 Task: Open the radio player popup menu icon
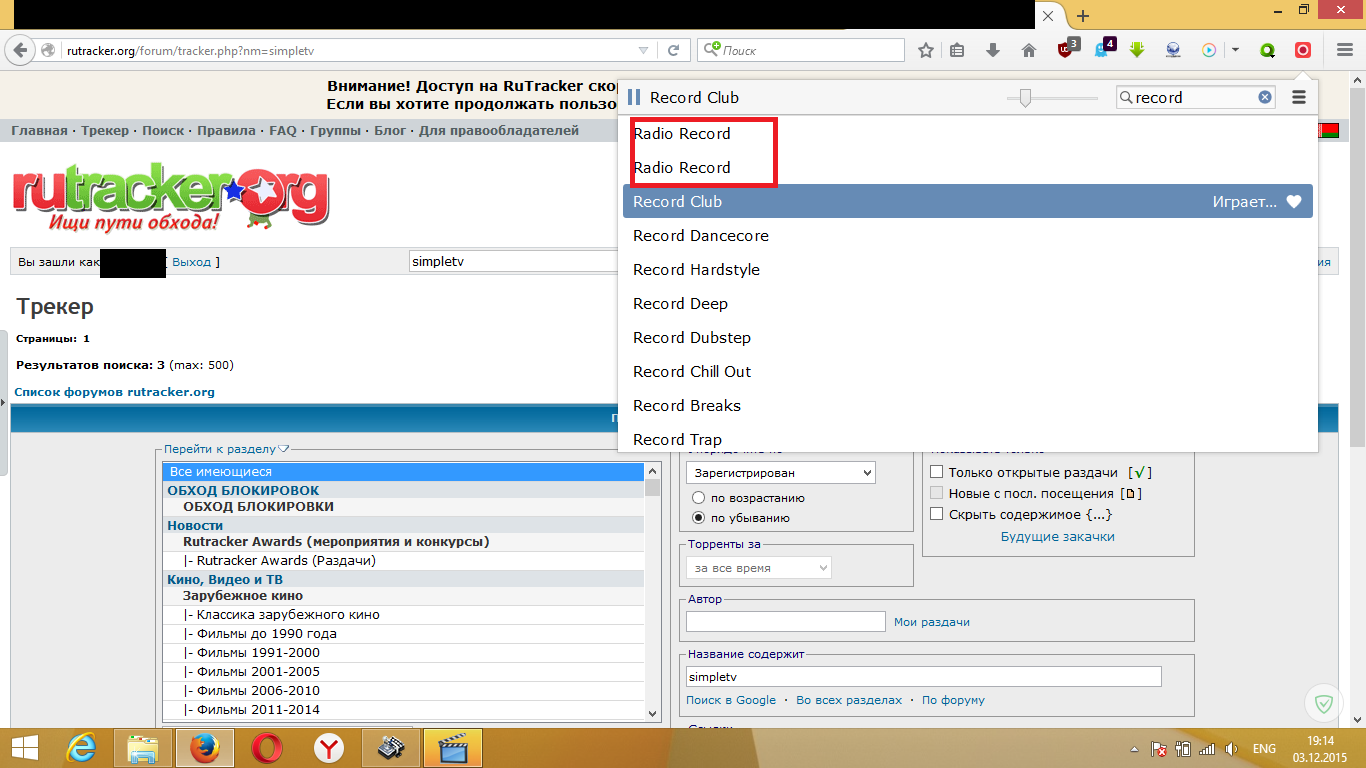(1299, 97)
